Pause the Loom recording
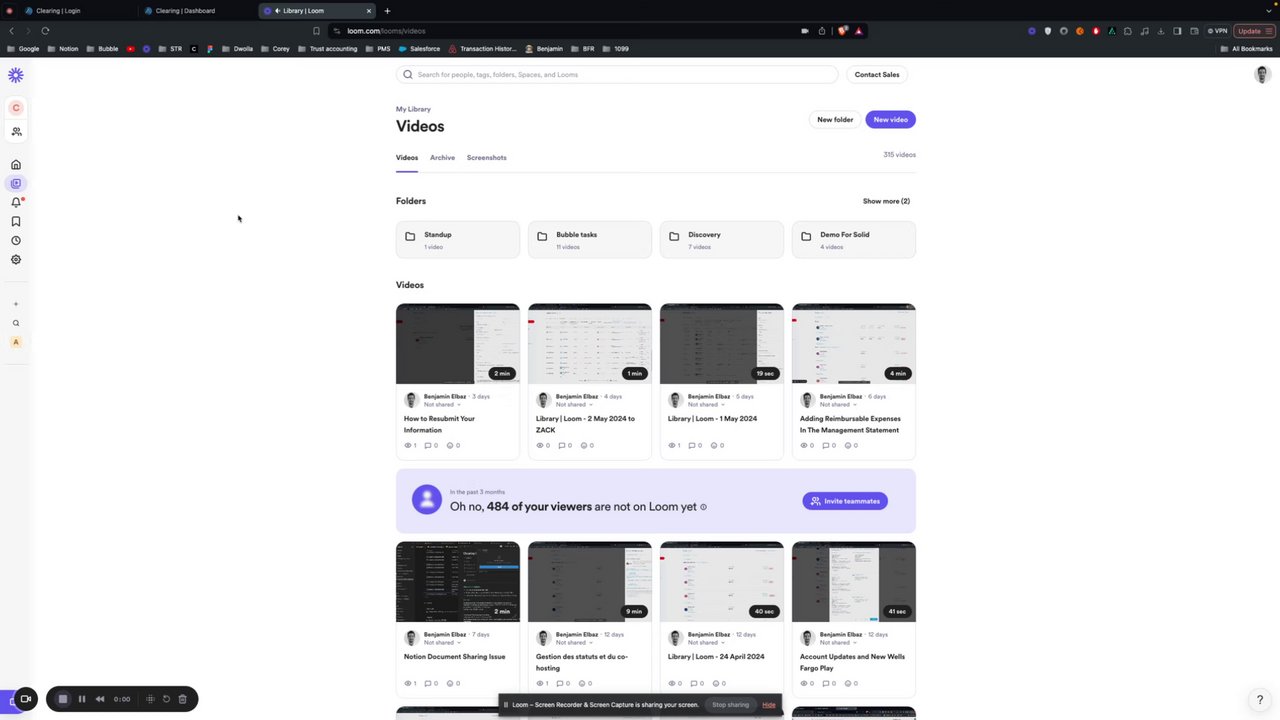Image resolution: width=1280 pixels, height=720 pixels. (82, 699)
